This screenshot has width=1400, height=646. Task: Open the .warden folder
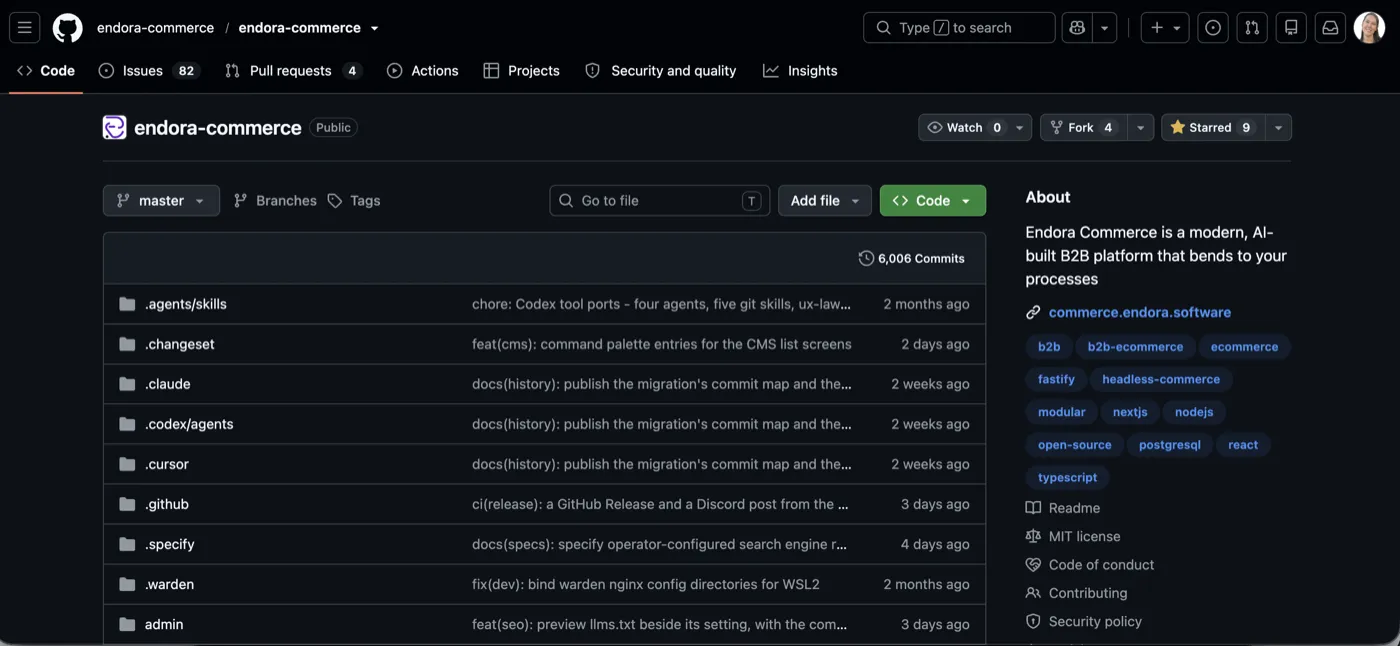(x=170, y=584)
